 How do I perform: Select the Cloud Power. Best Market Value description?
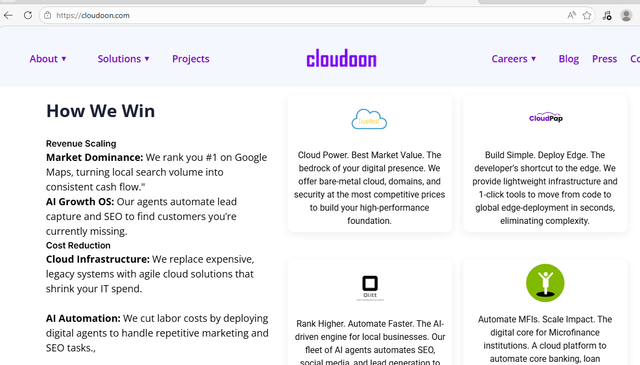(x=369, y=188)
